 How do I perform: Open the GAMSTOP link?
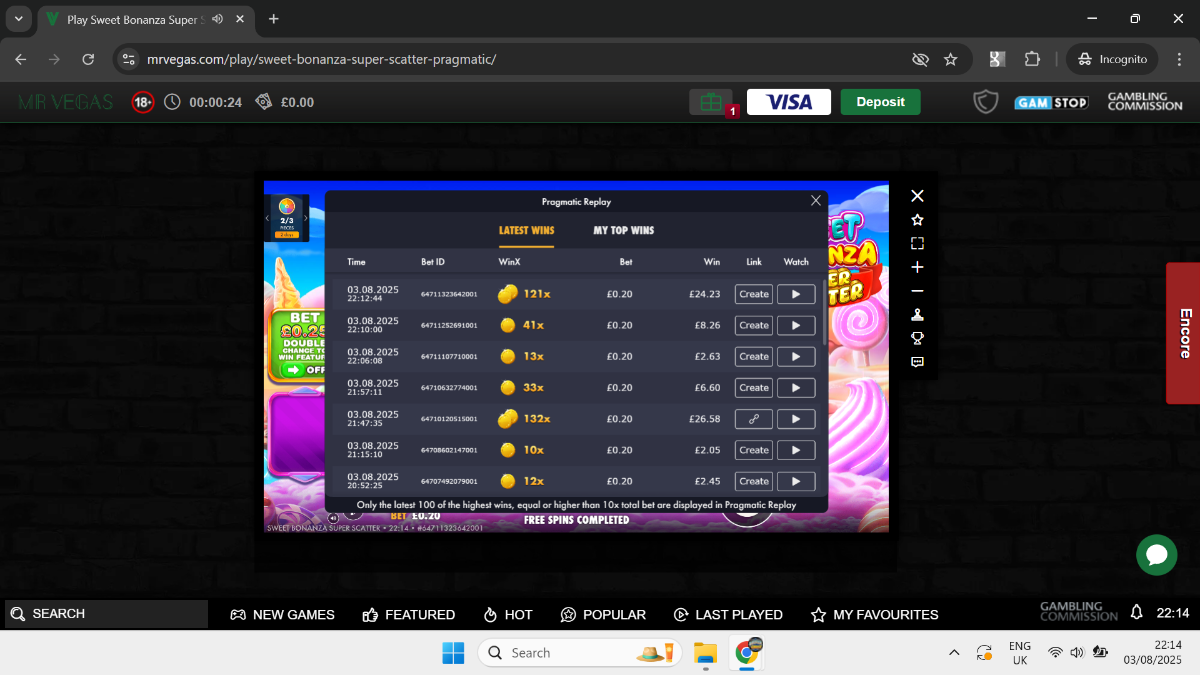pyautogui.click(x=1051, y=102)
